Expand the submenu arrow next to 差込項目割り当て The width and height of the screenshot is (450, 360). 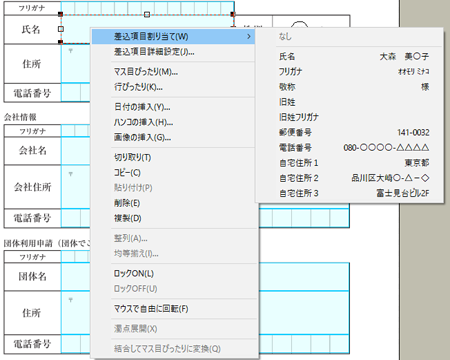pyautogui.click(x=249, y=36)
